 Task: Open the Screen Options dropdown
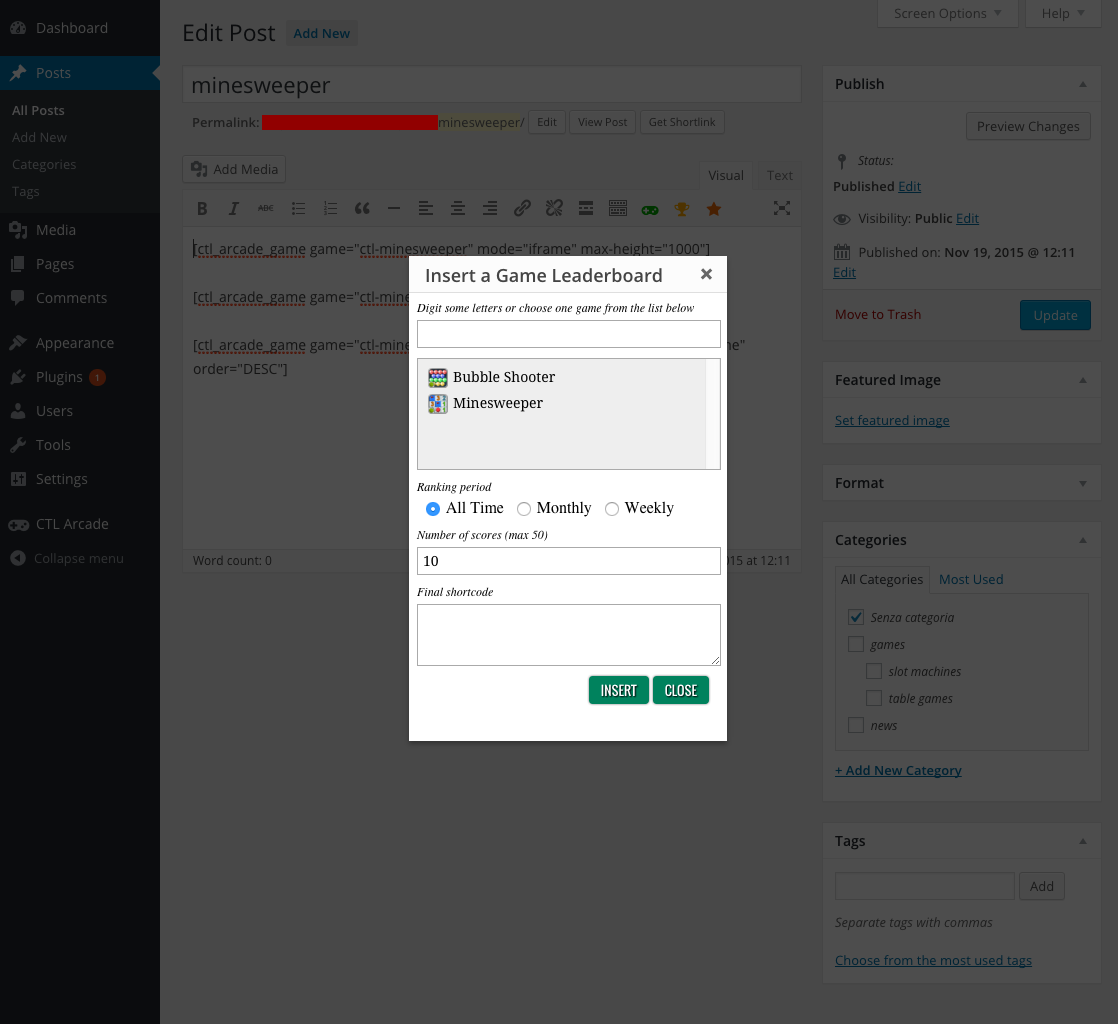(945, 13)
